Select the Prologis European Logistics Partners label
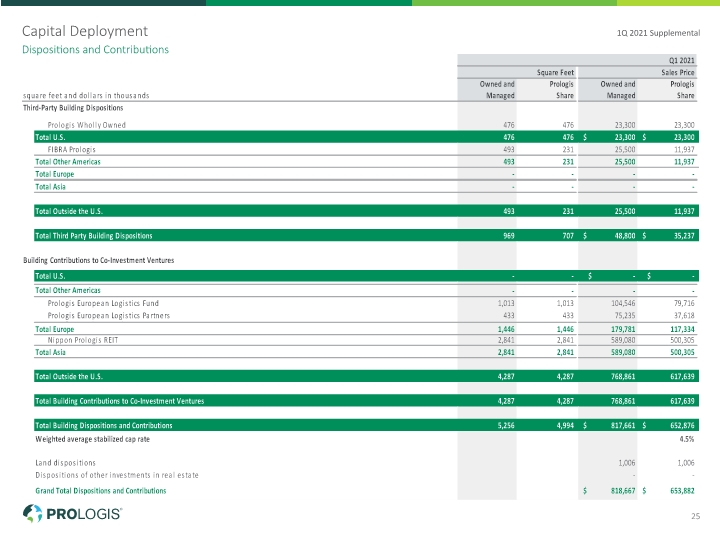This screenshot has width=720, height=540. pyautogui.click(x=108, y=315)
